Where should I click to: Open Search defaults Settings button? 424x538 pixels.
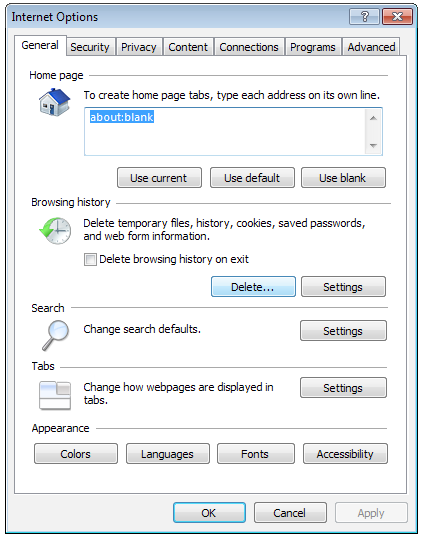343,331
